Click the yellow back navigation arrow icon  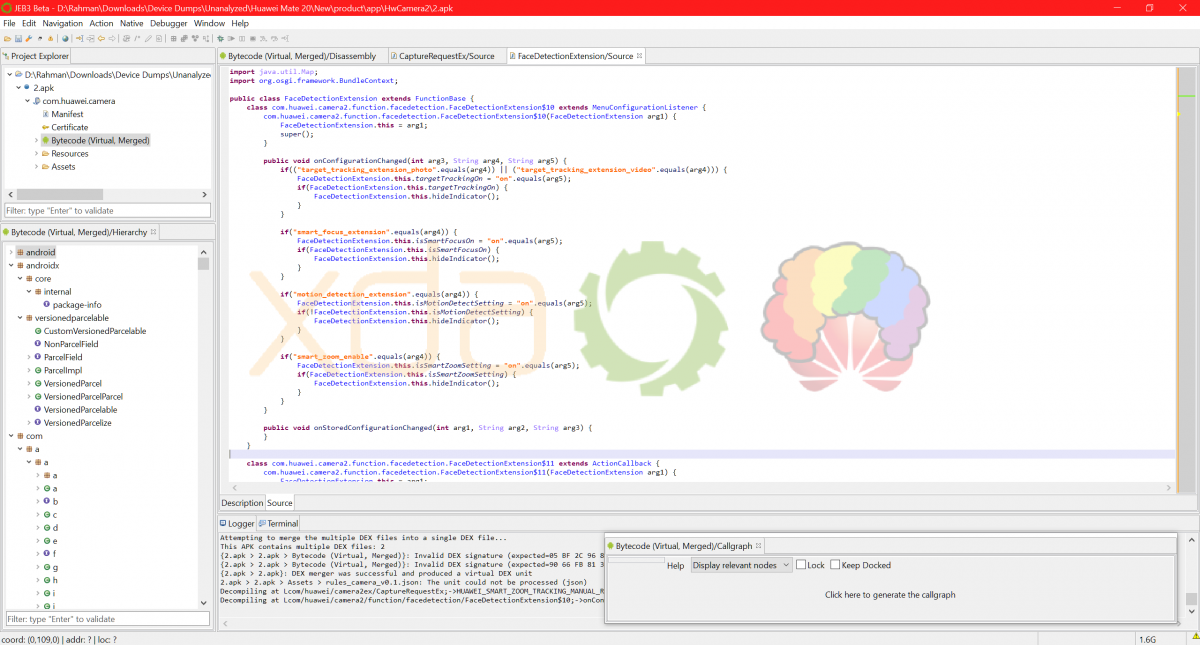pos(101,38)
